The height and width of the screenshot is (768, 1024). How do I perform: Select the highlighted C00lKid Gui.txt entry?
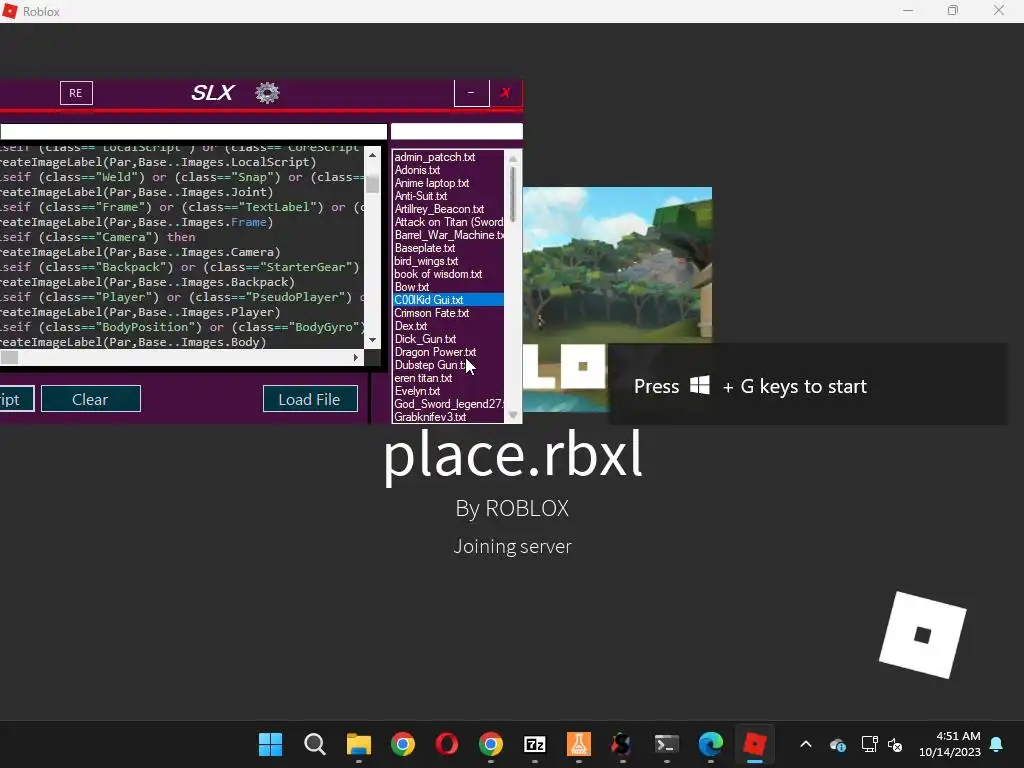click(x=448, y=300)
